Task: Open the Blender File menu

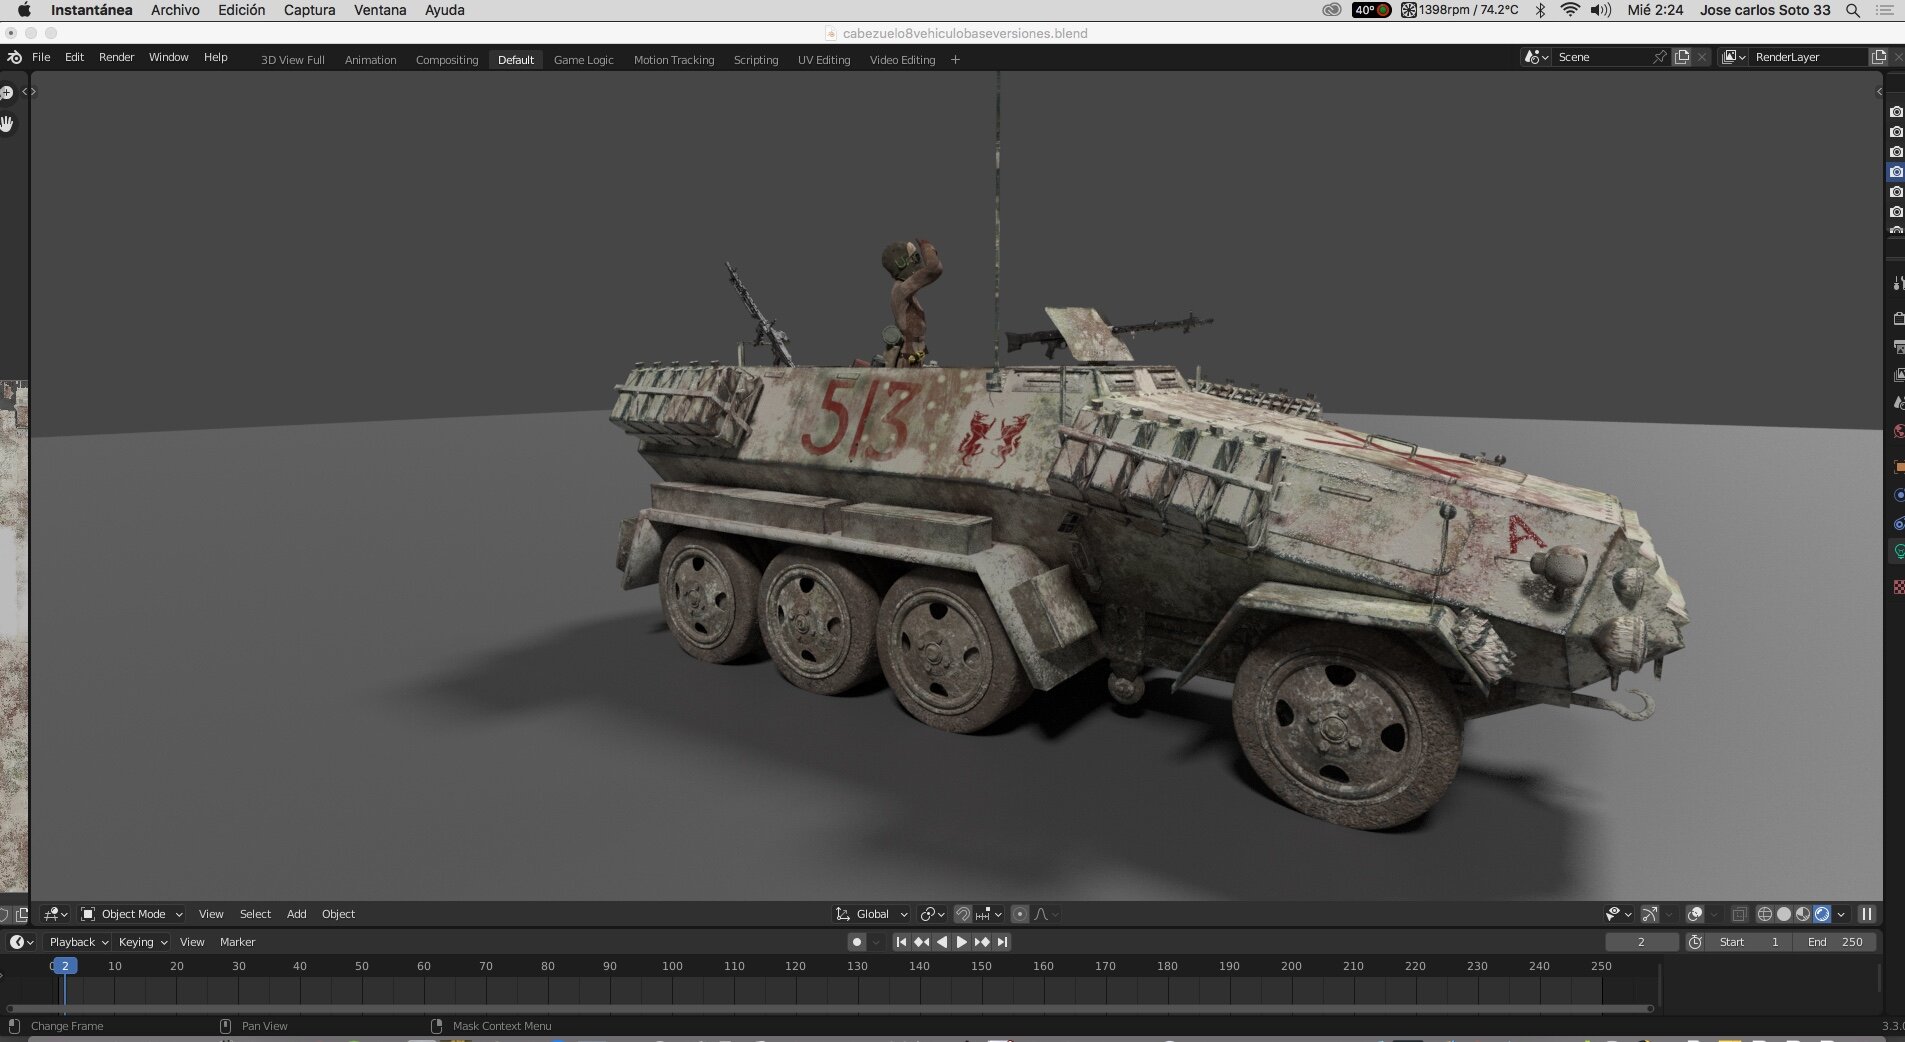Action: click(41, 58)
